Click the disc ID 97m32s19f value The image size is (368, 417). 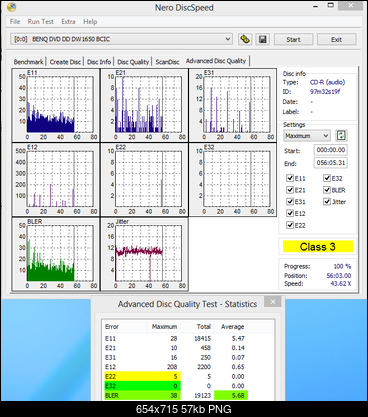coord(325,91)
